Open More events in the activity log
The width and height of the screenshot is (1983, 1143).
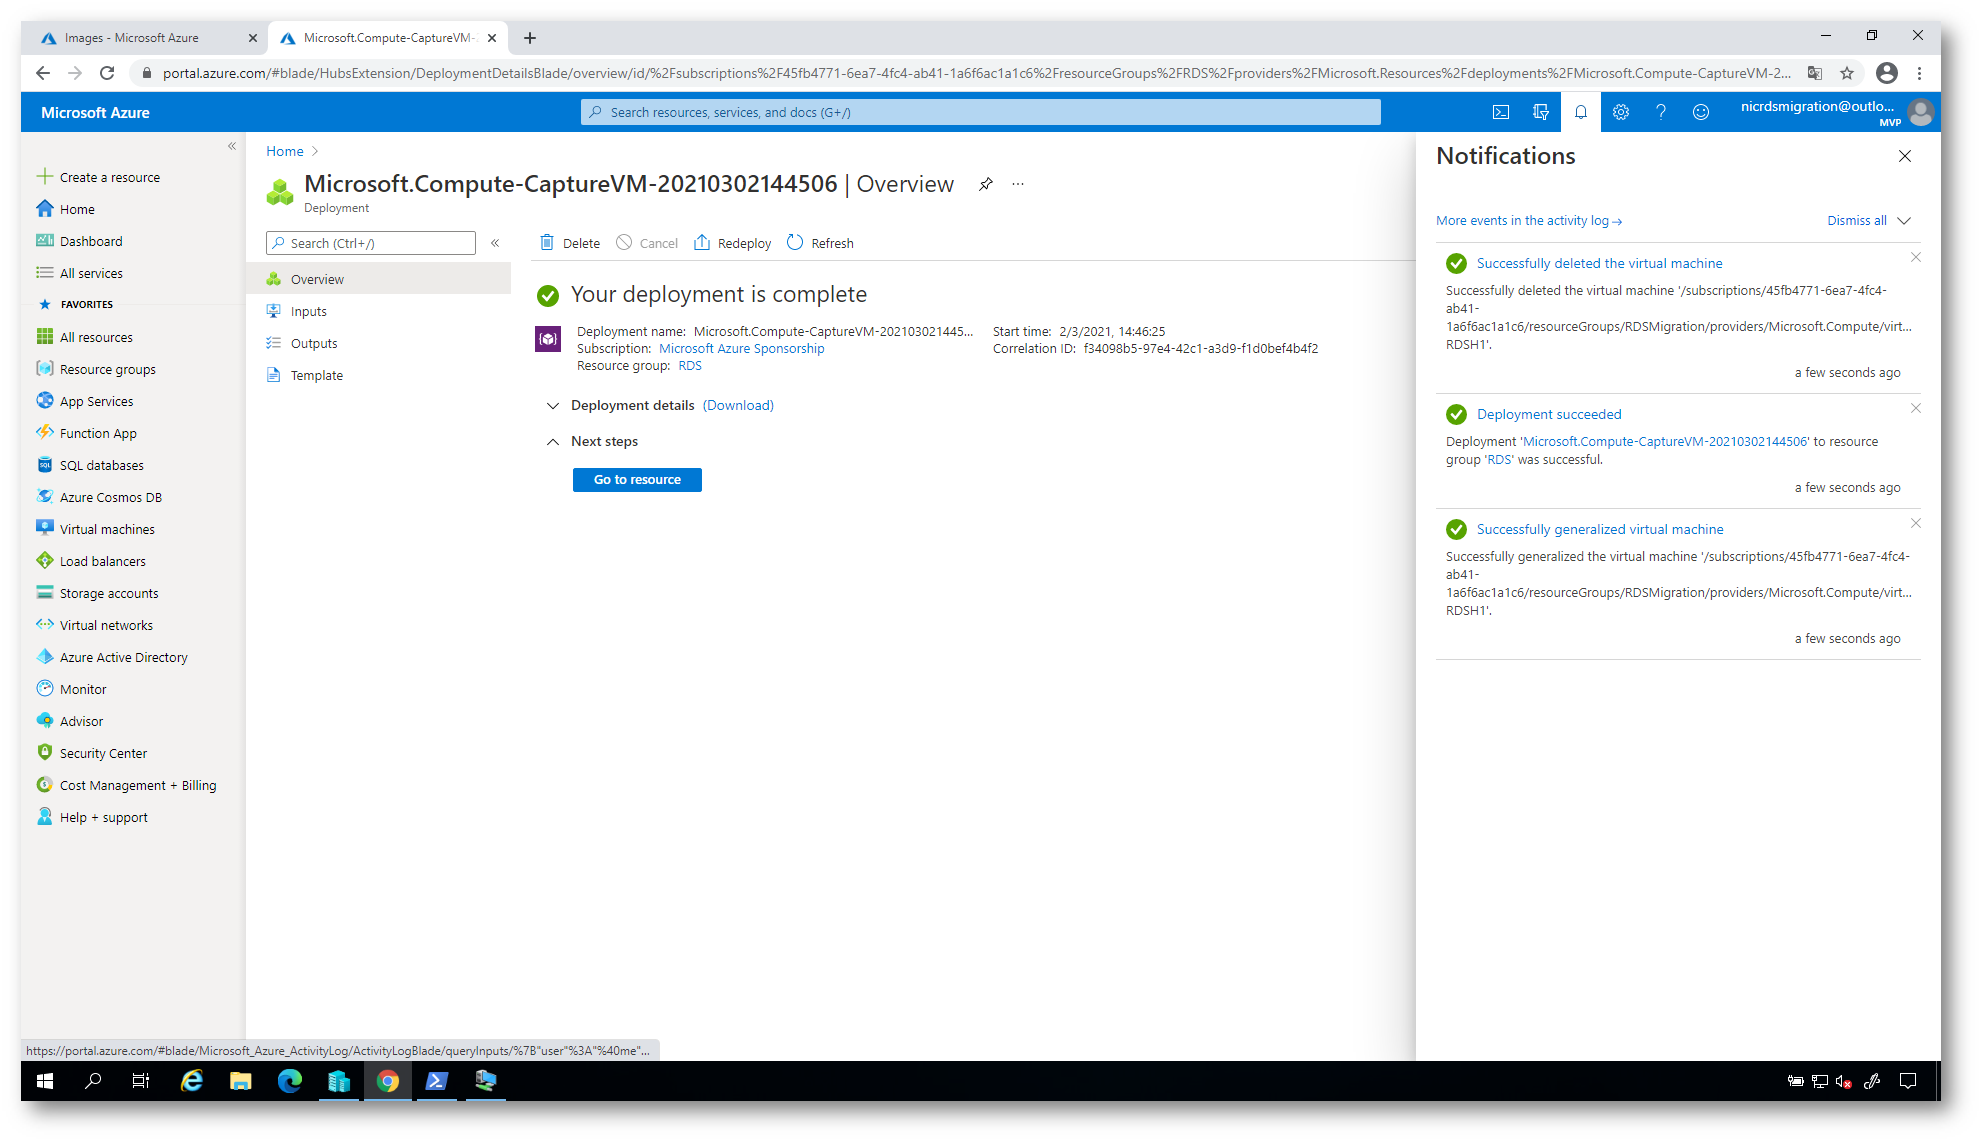tap(1529, 221)
